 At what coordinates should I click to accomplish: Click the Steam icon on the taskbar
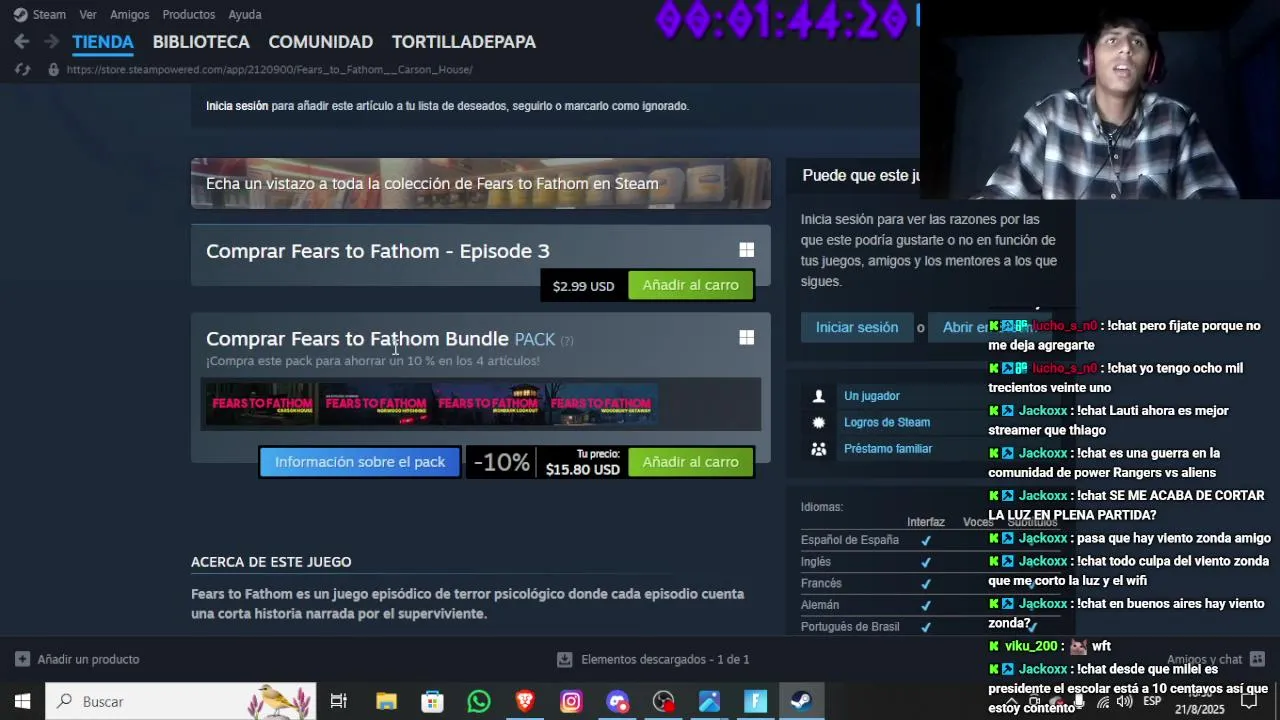[x=801, y=701]
